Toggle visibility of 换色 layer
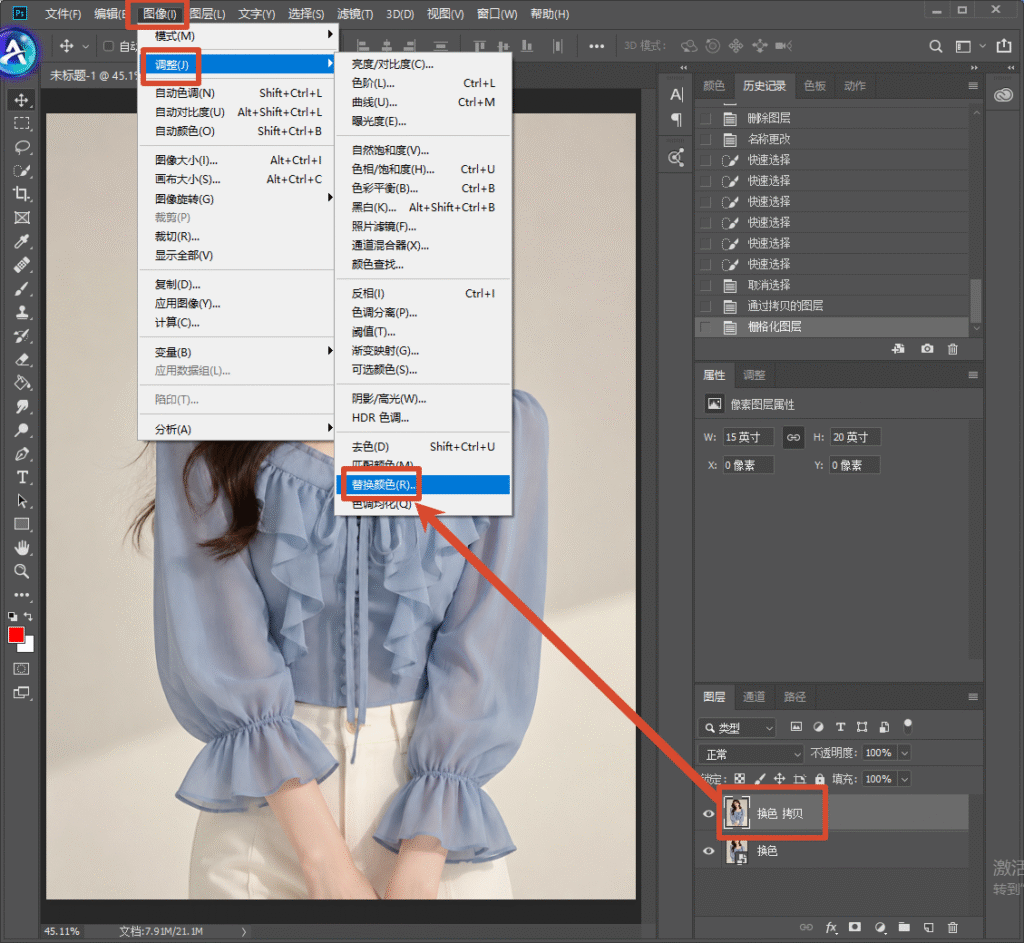This screenshot has height=943, width=1024. (x=708, y=851)
